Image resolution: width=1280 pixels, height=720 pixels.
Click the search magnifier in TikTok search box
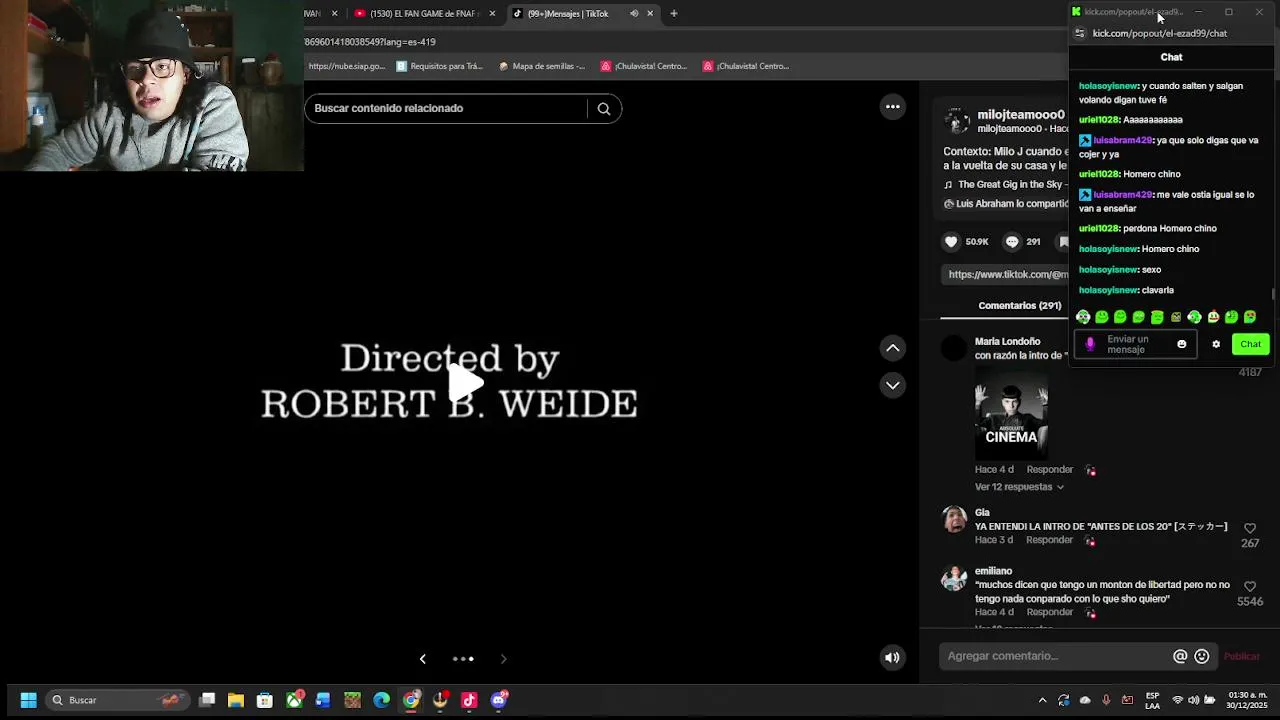click(604, 109)
